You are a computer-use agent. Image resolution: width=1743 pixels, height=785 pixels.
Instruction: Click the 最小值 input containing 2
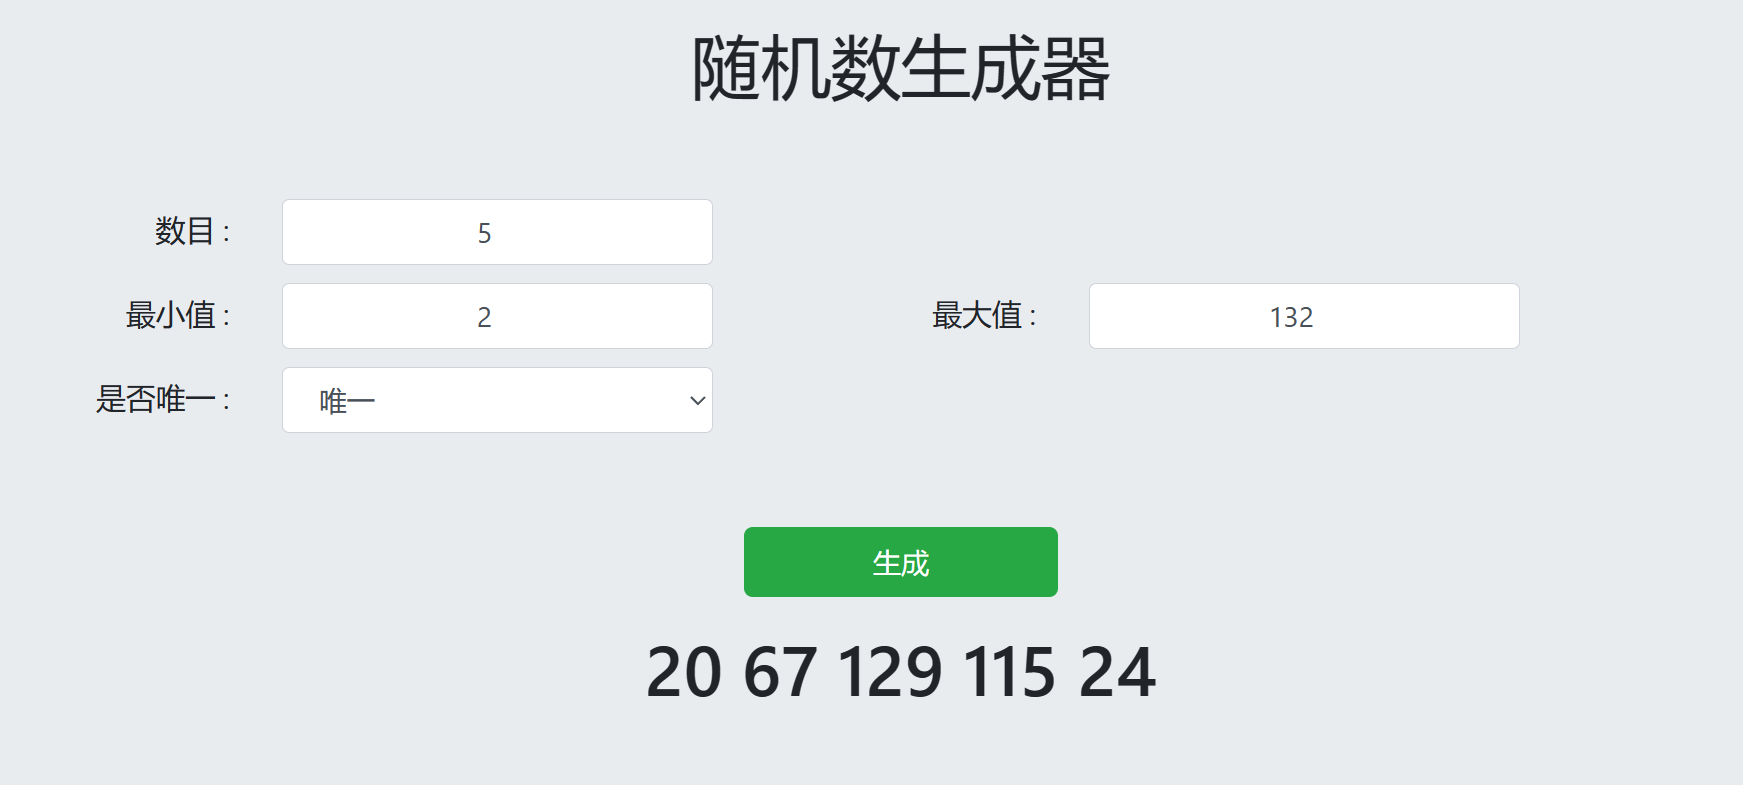pos(497,316)
